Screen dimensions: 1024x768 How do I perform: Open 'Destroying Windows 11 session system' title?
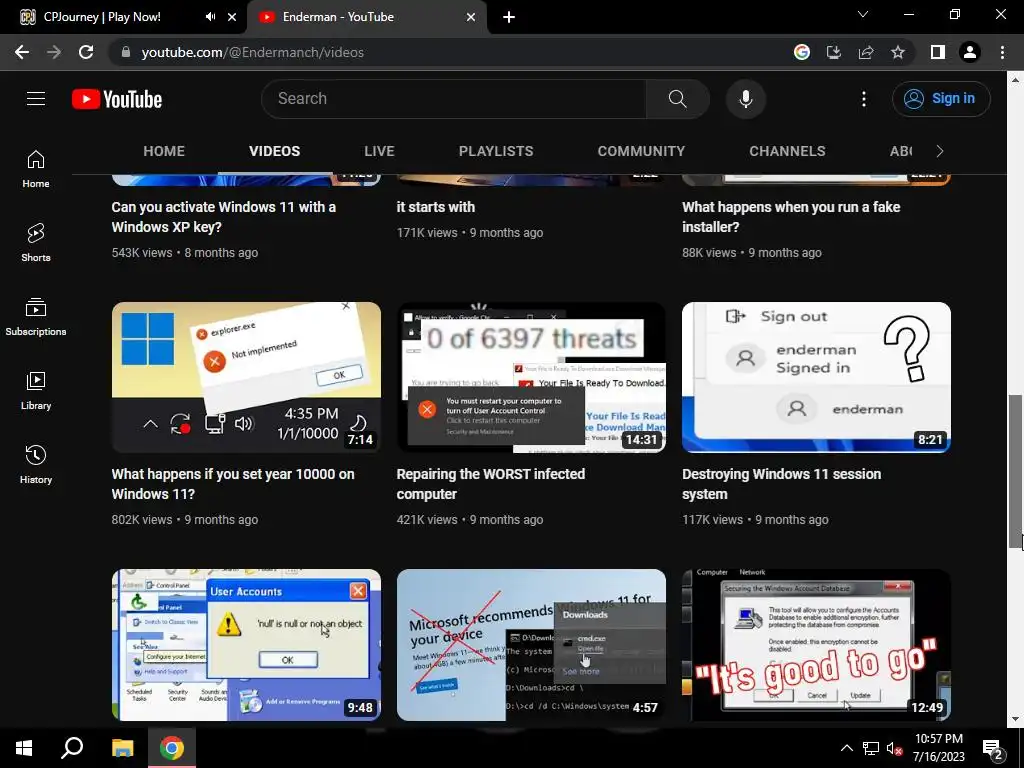point(781,484)
